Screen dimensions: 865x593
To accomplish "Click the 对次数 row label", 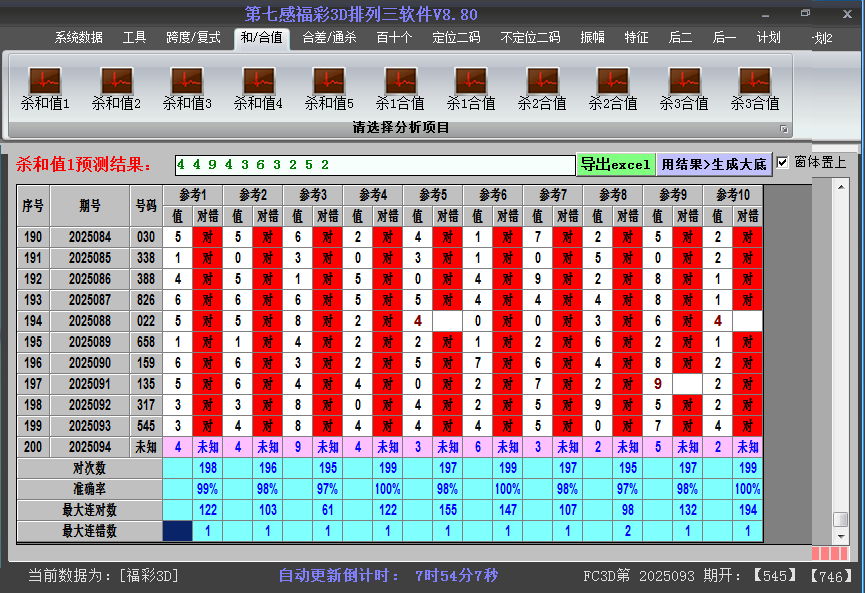I will click(x=89, y=468).
